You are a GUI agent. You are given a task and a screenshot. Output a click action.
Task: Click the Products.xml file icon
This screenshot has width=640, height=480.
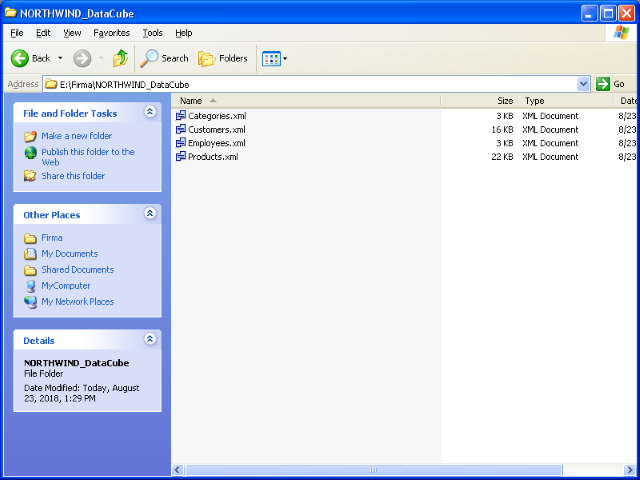pyautogui.click(x=181, y=157)
